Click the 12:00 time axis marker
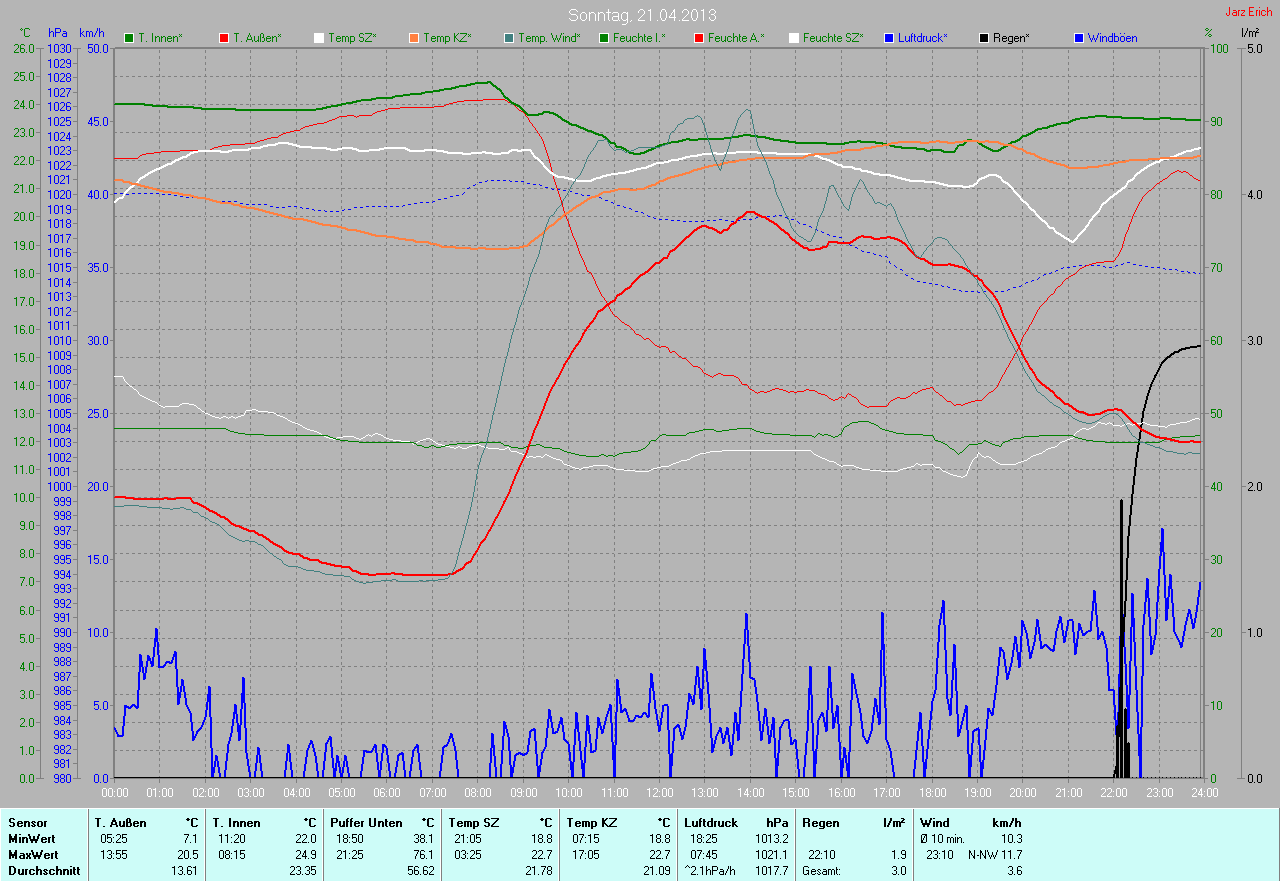The height and width of the screenshot is (881, 1280). pyautogui.click(x=659, y=793)
